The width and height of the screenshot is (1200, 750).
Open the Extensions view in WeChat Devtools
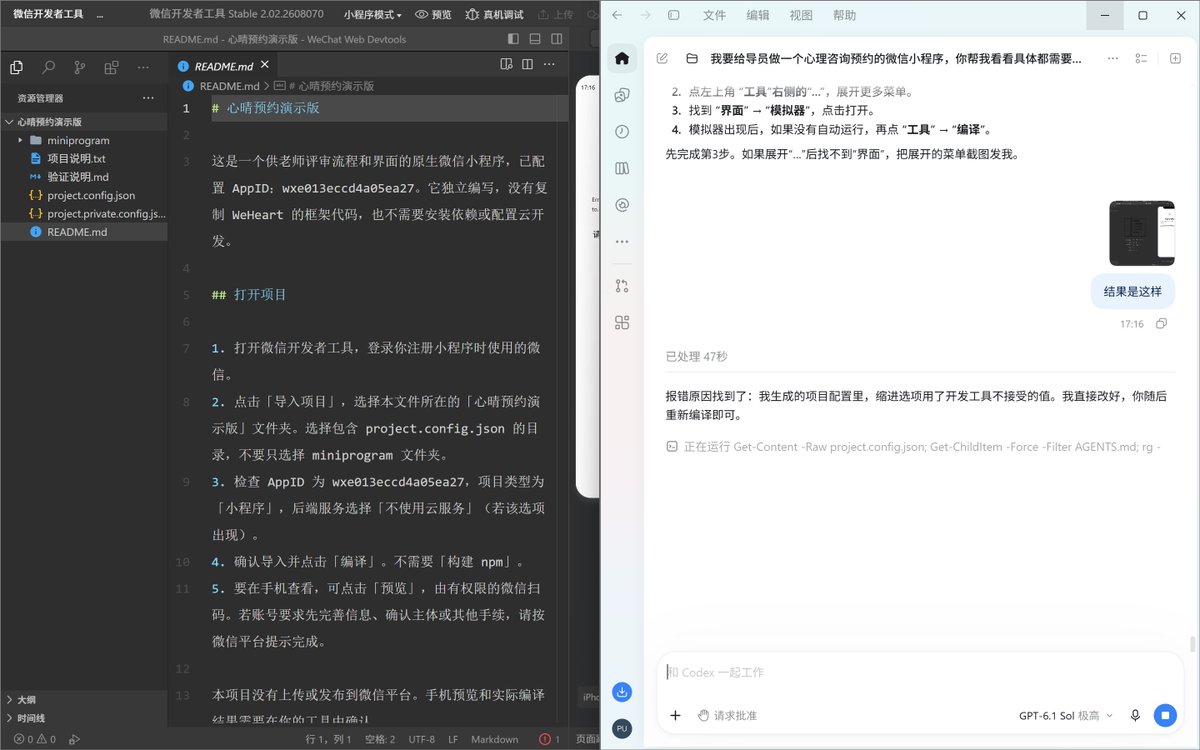pyautogui.click(x=112, y=67)
